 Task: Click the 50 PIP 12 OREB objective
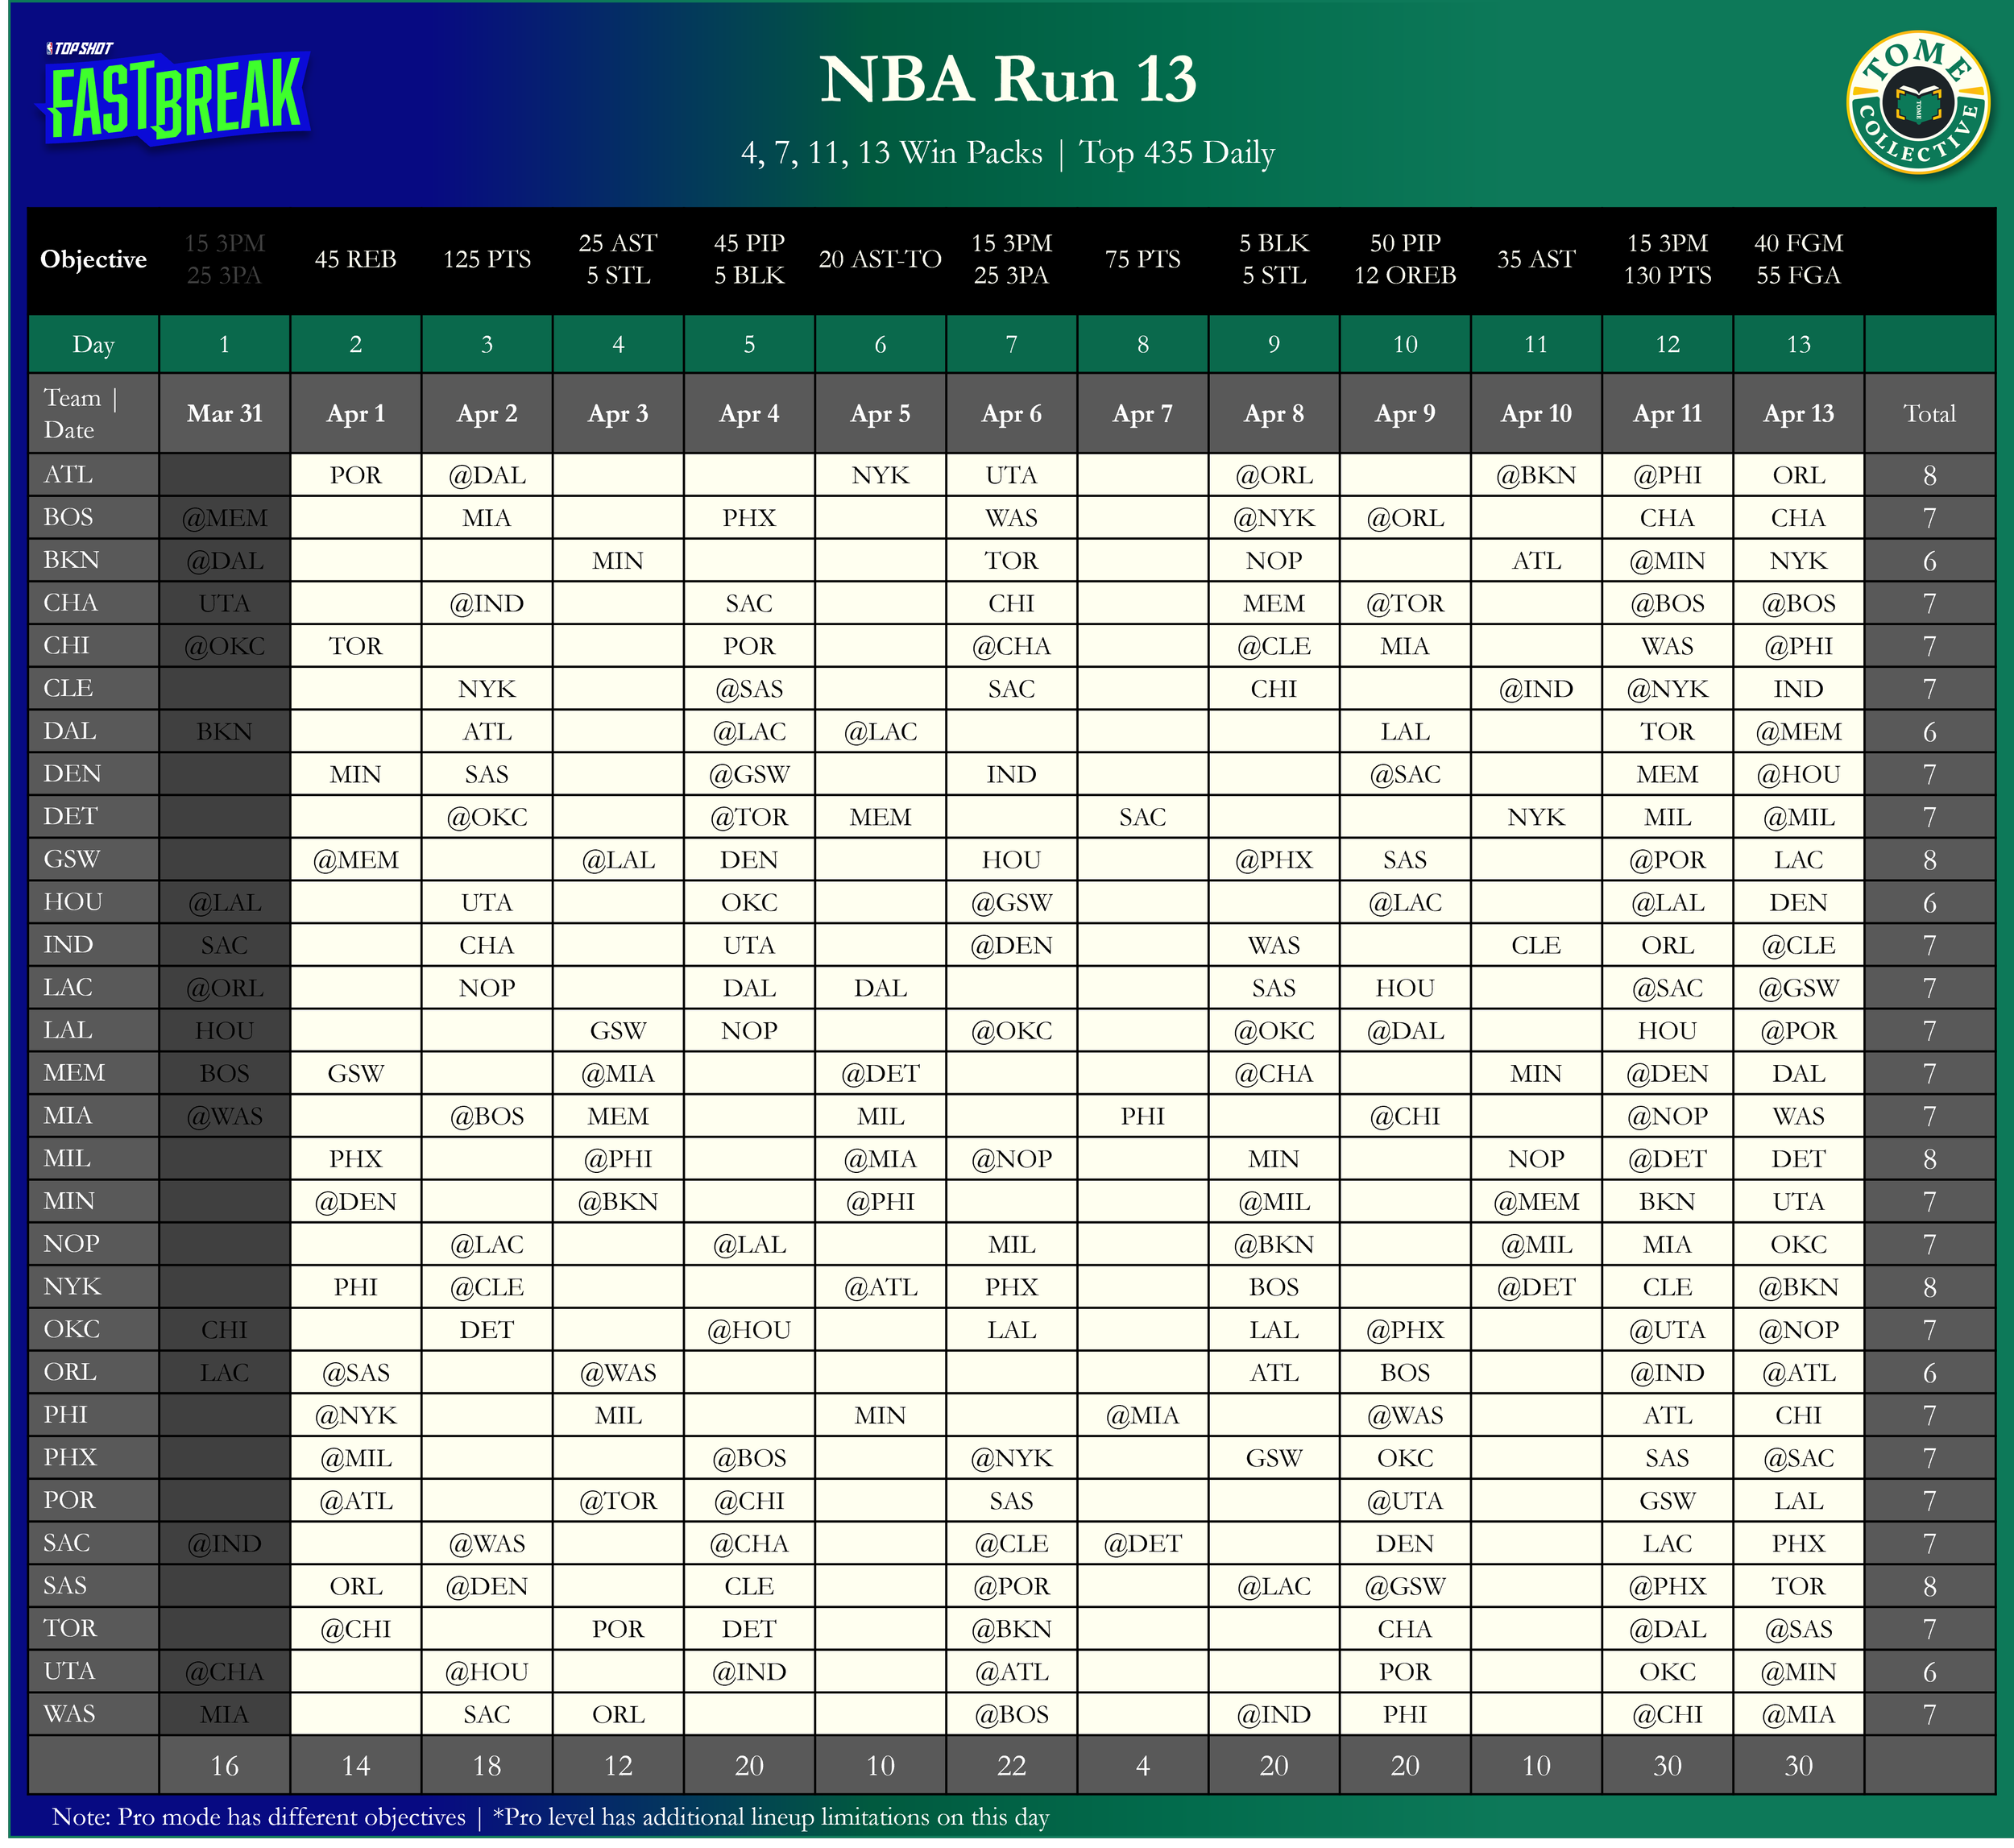click(x=1404, y=260)
